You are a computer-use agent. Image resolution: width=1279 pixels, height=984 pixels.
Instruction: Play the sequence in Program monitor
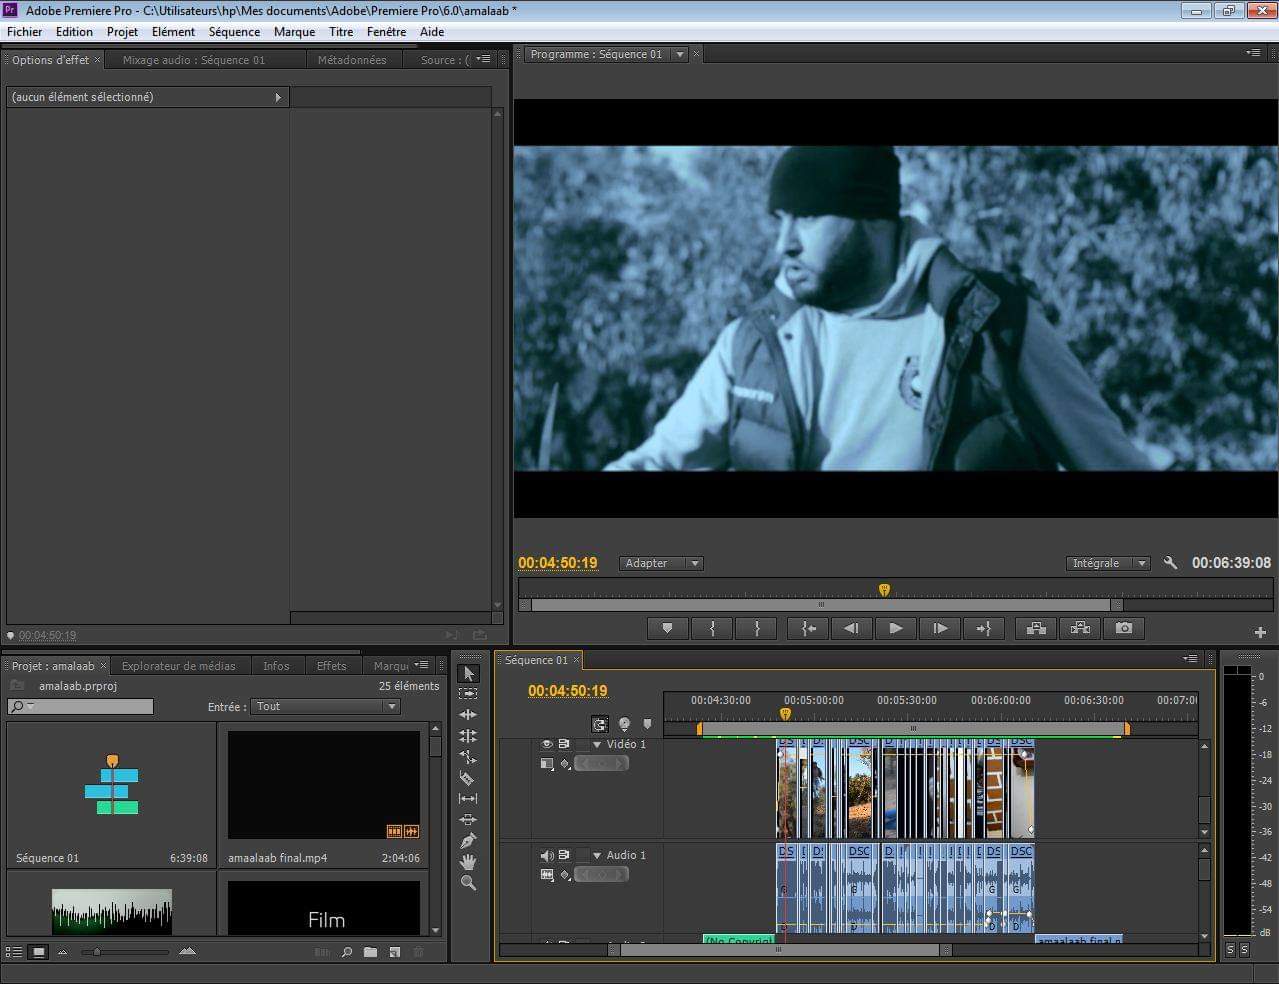(x=895, y=628)
